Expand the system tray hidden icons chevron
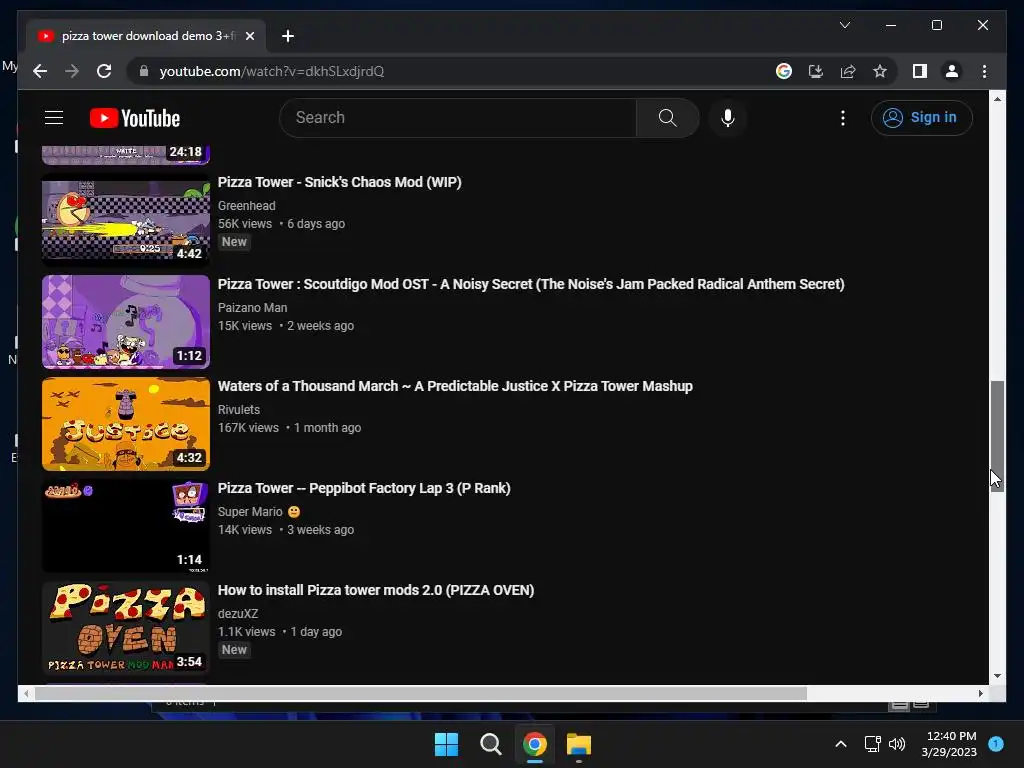This screenshot has height=768, width=1024. tap(840, 744)
